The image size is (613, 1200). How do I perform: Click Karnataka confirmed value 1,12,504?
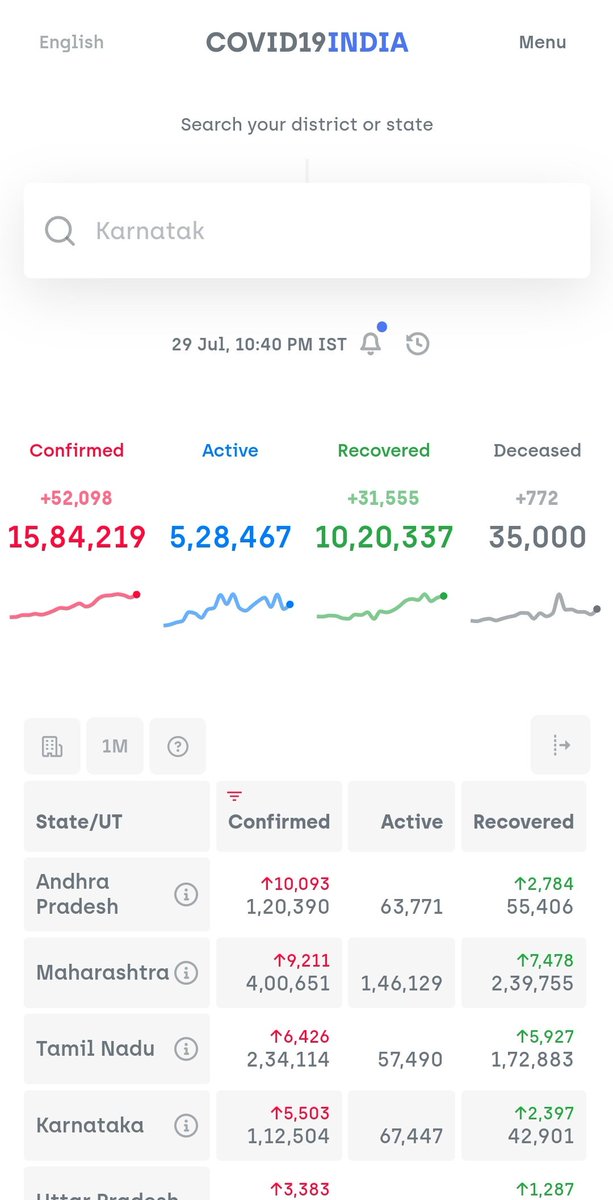[288, 1137]
